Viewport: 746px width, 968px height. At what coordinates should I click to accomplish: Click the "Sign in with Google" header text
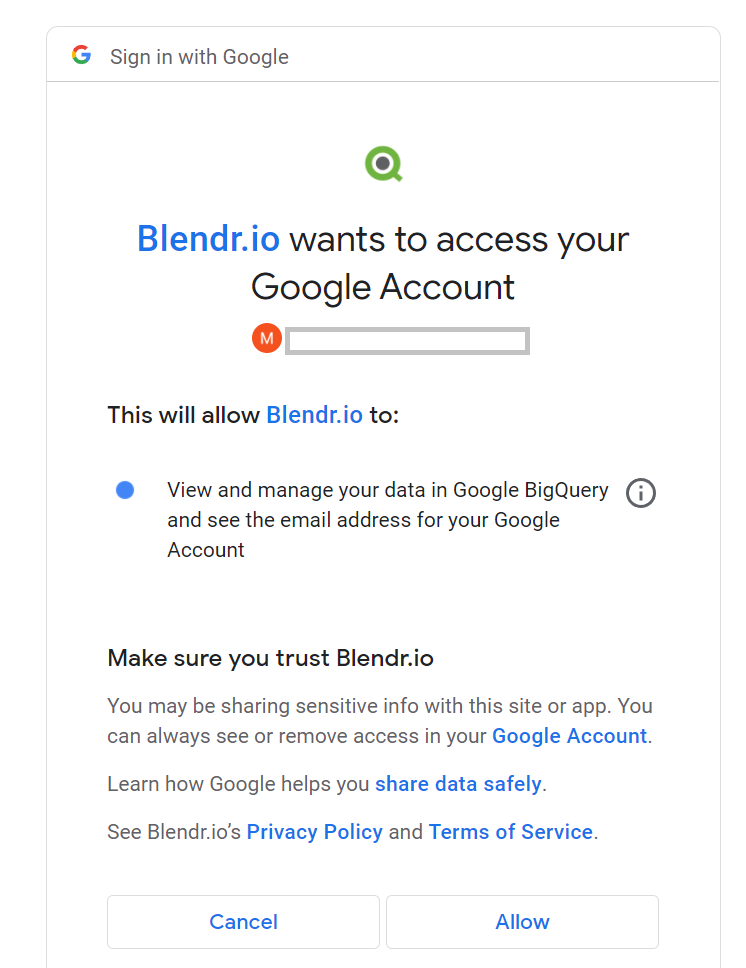click(199, 57)
